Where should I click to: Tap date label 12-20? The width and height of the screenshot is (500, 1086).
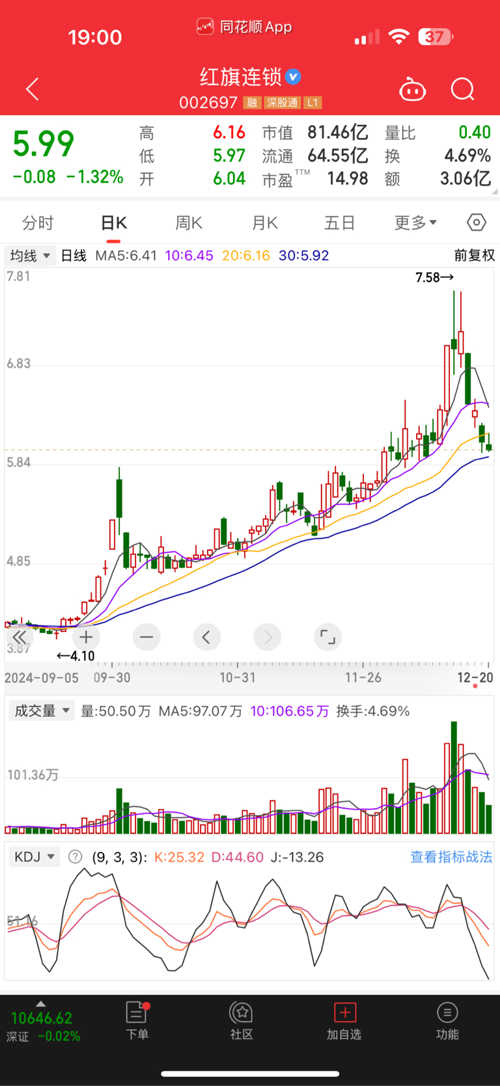[474, 677]
